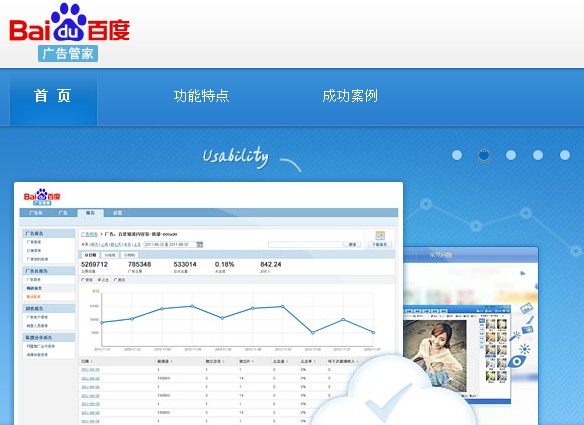584x425 pixels.
Task: Switch to the 功能特点 tab
Action: point(201,96)
